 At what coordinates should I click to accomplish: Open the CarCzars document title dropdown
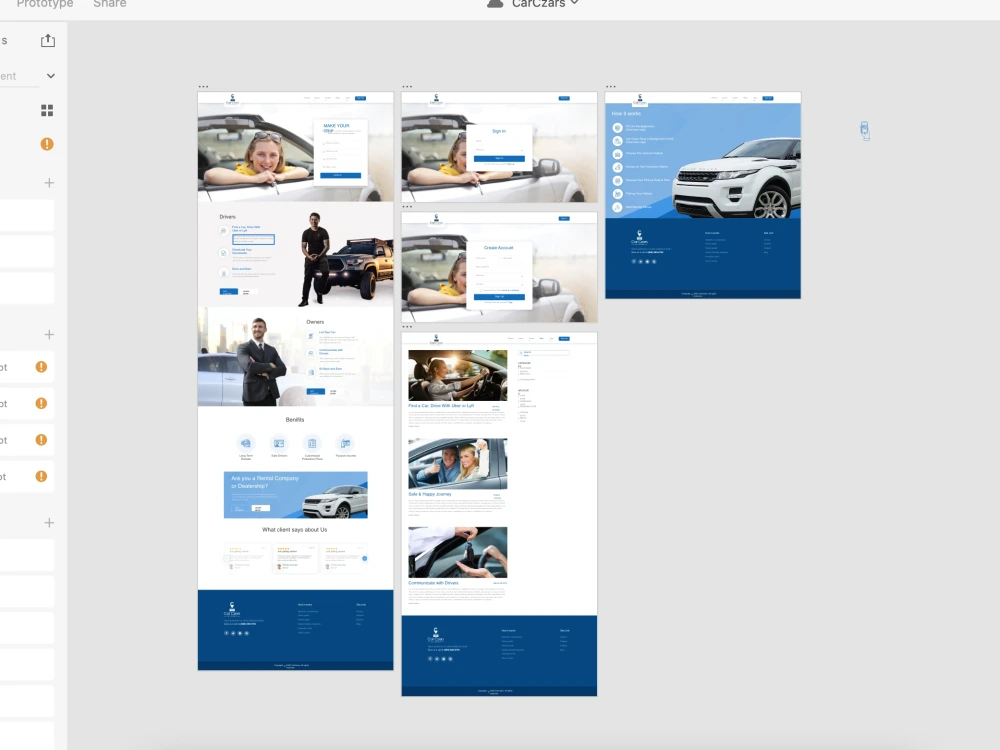click(545, 4)
